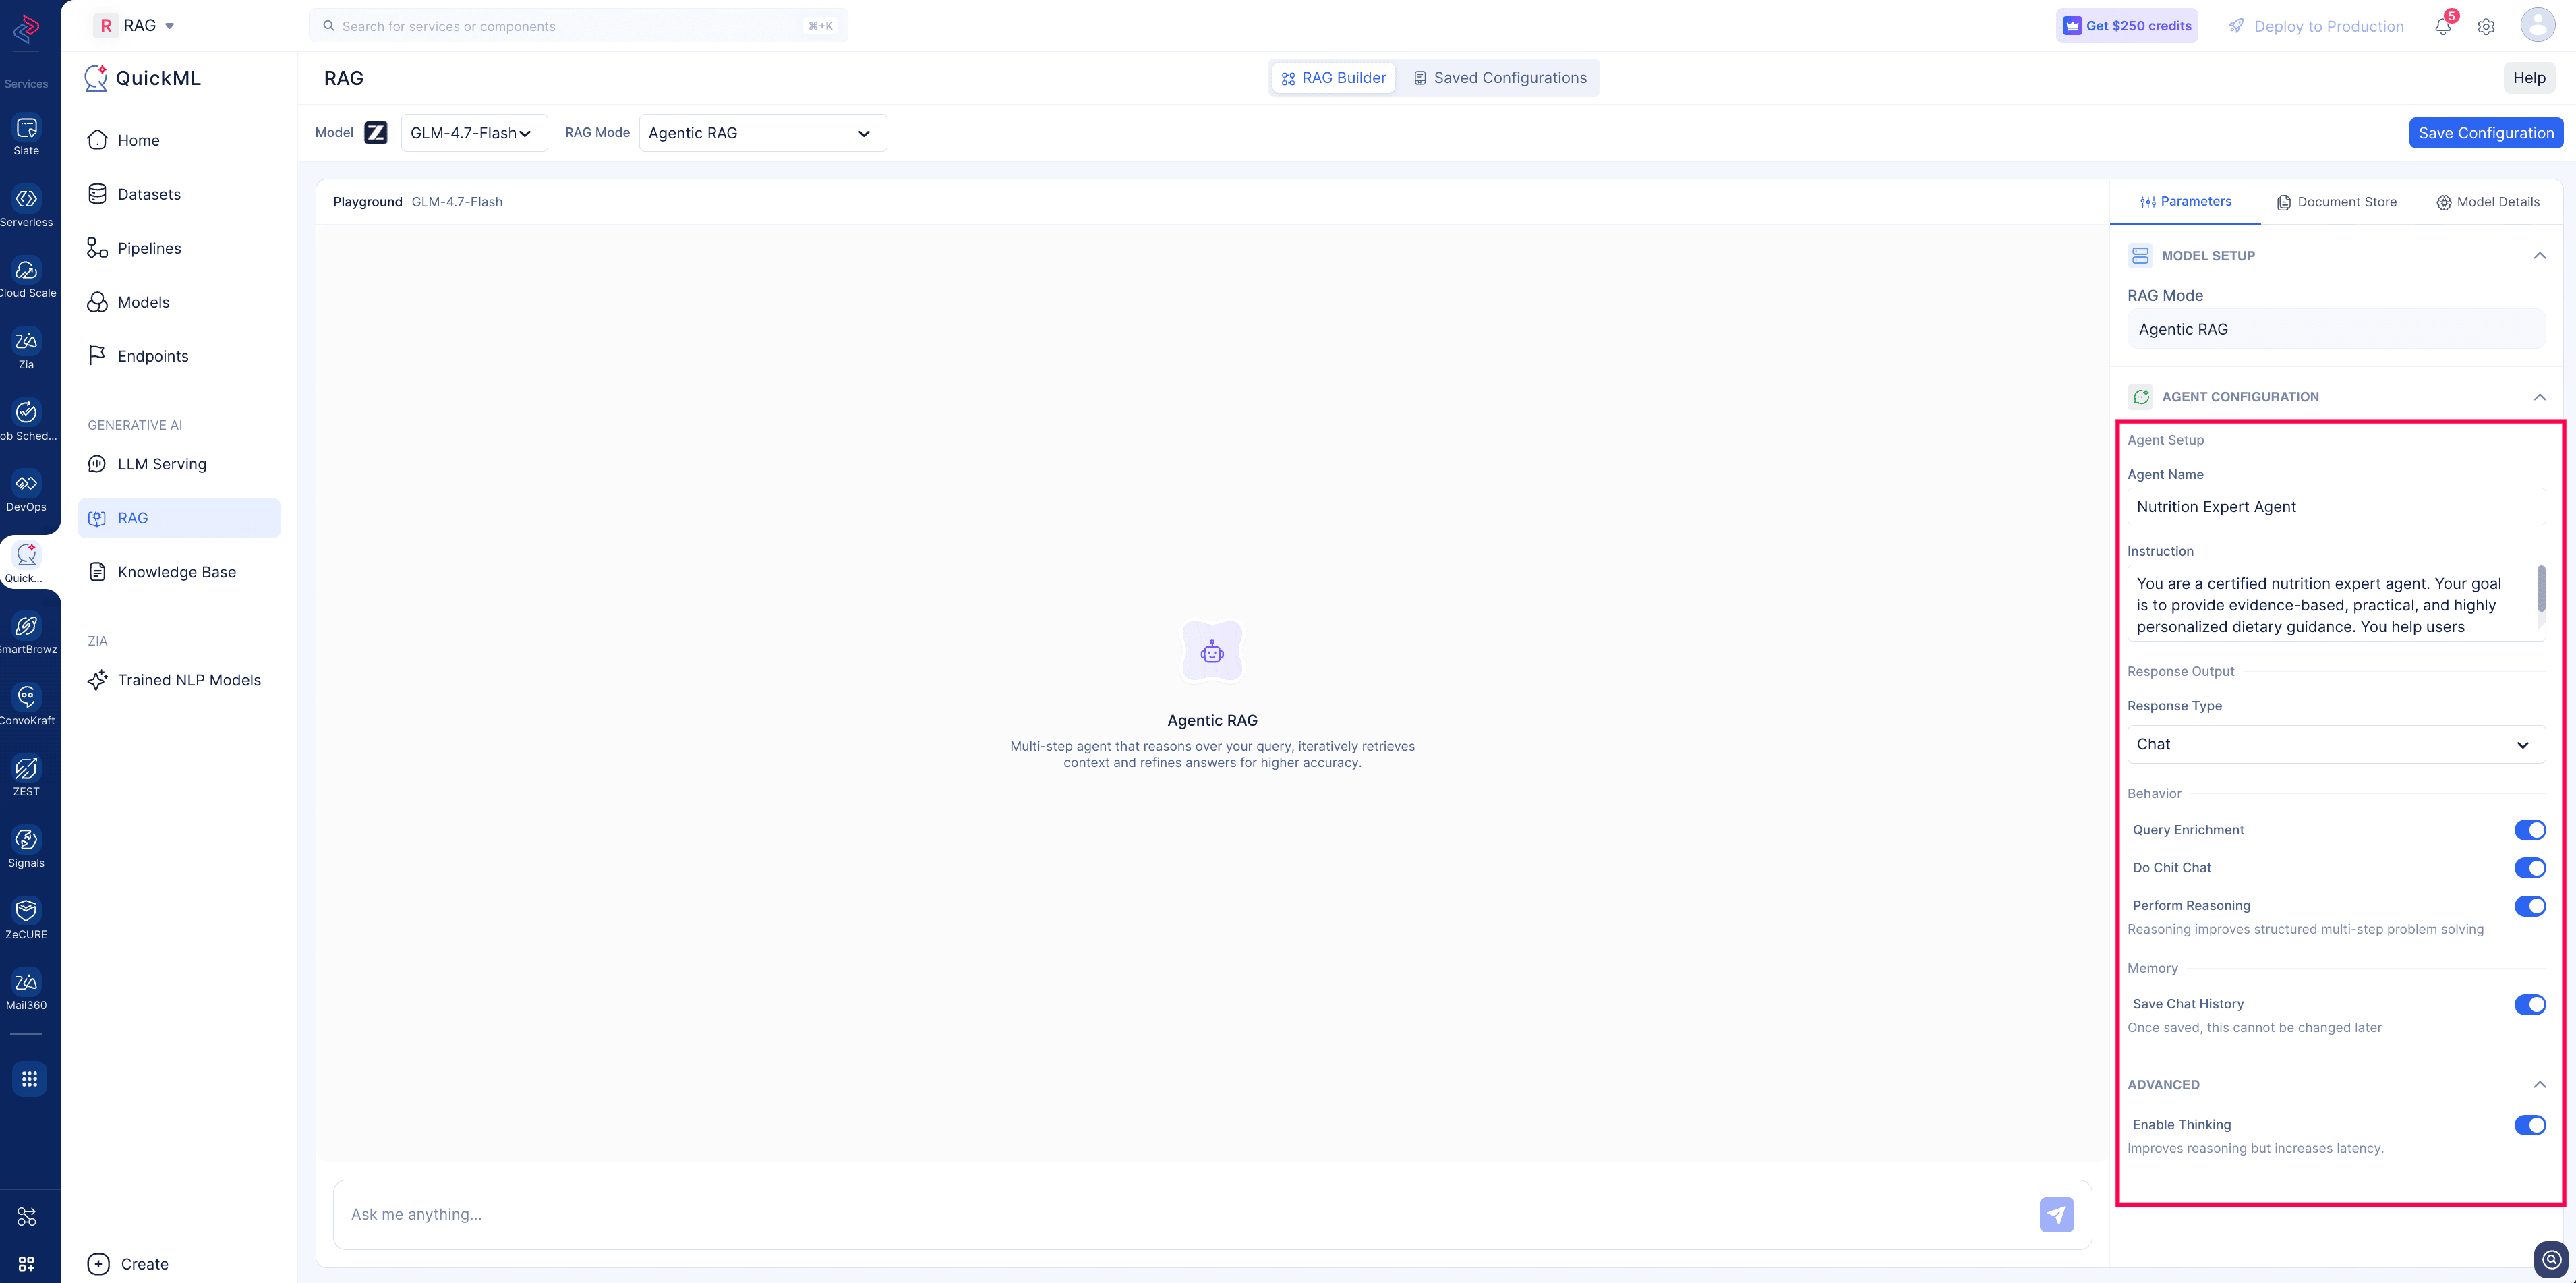Select RAG in the sidebar
The width and height of the screenshot is (2576, 1283).
click(179, 518)
